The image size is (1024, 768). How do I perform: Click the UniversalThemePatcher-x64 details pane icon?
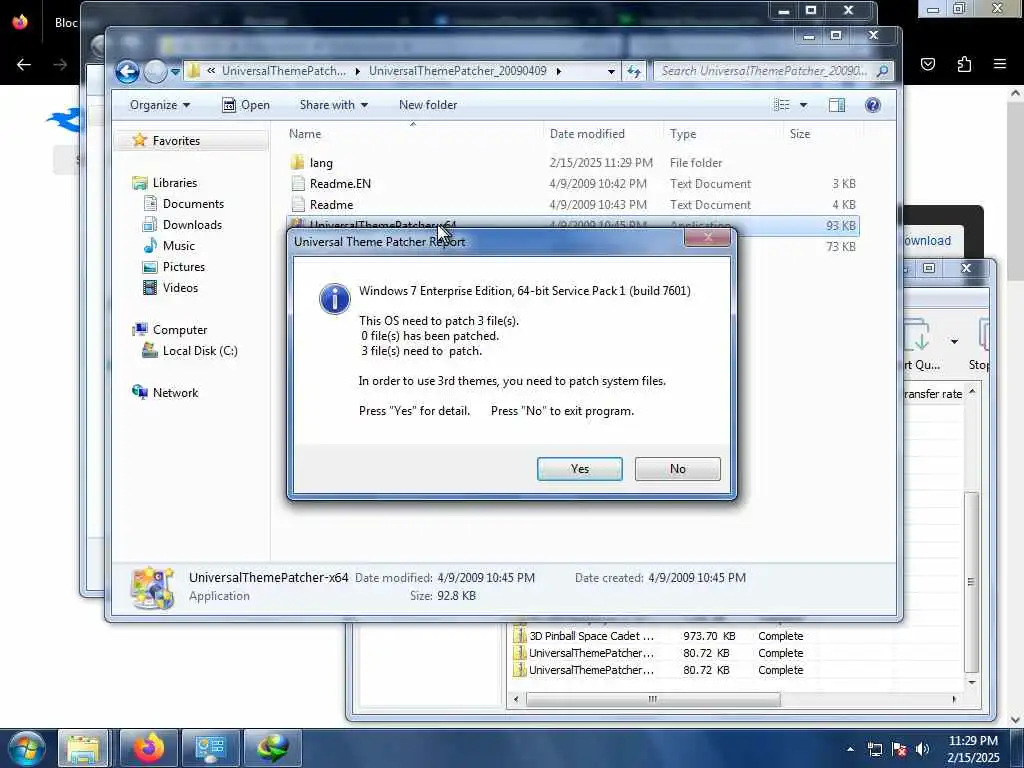[153, 588]
